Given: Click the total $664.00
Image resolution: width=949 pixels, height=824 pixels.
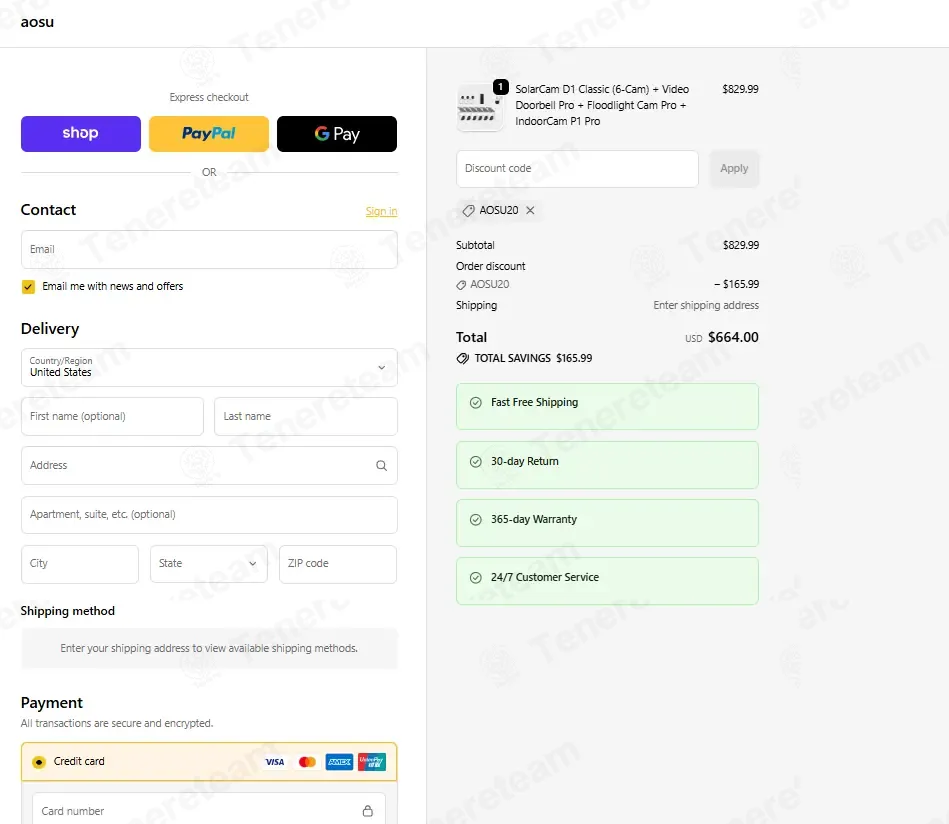Looking at the screenshot, I should point(734,337).
